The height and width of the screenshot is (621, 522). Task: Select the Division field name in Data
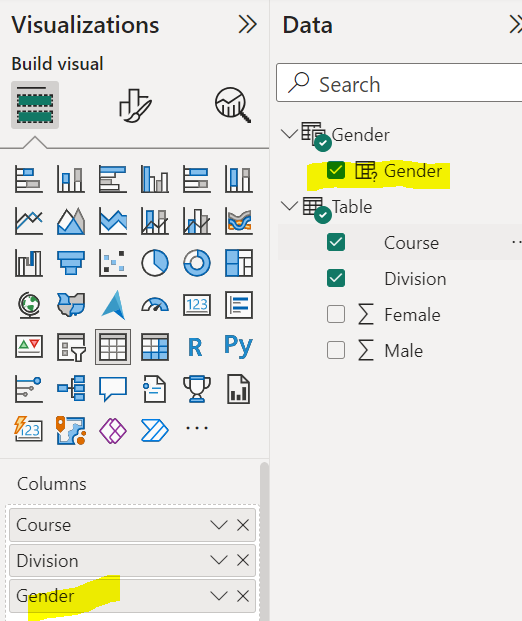coord(415,279)
